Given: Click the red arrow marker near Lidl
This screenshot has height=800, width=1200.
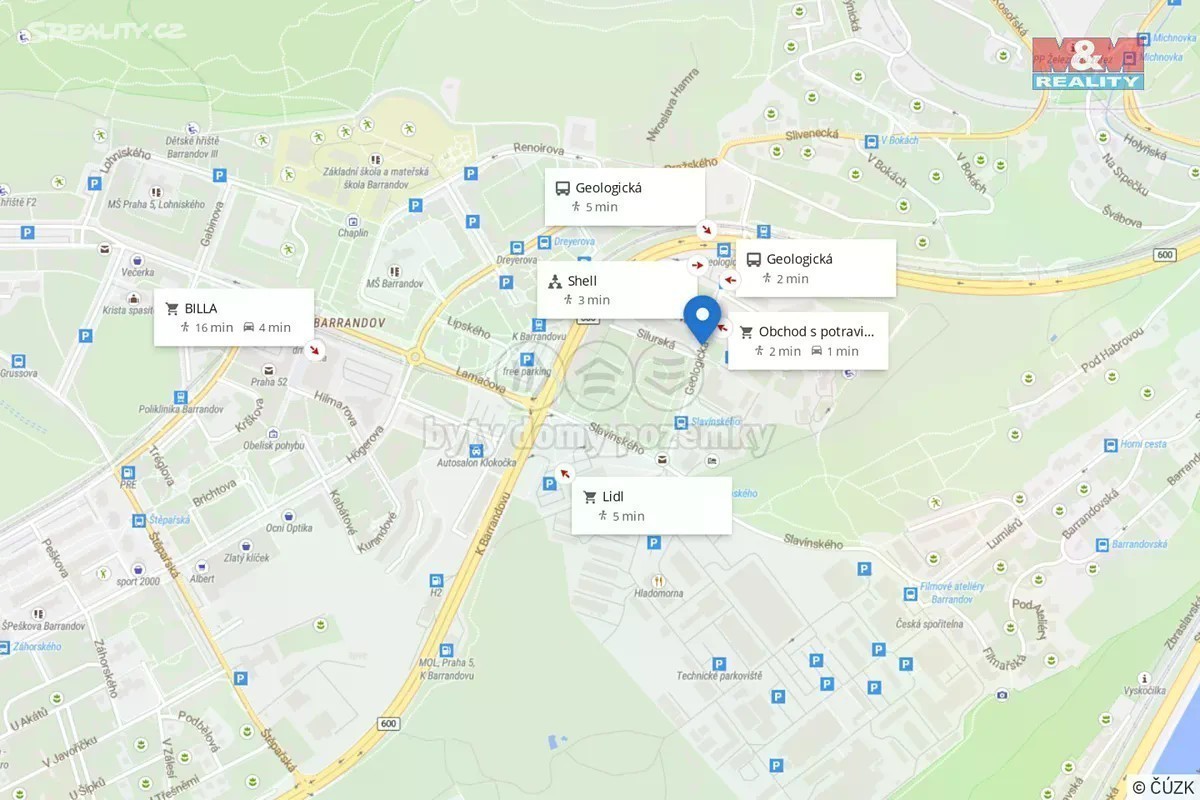Looking at the screenshot, I should pyautogui.click(x=564, y=473).
